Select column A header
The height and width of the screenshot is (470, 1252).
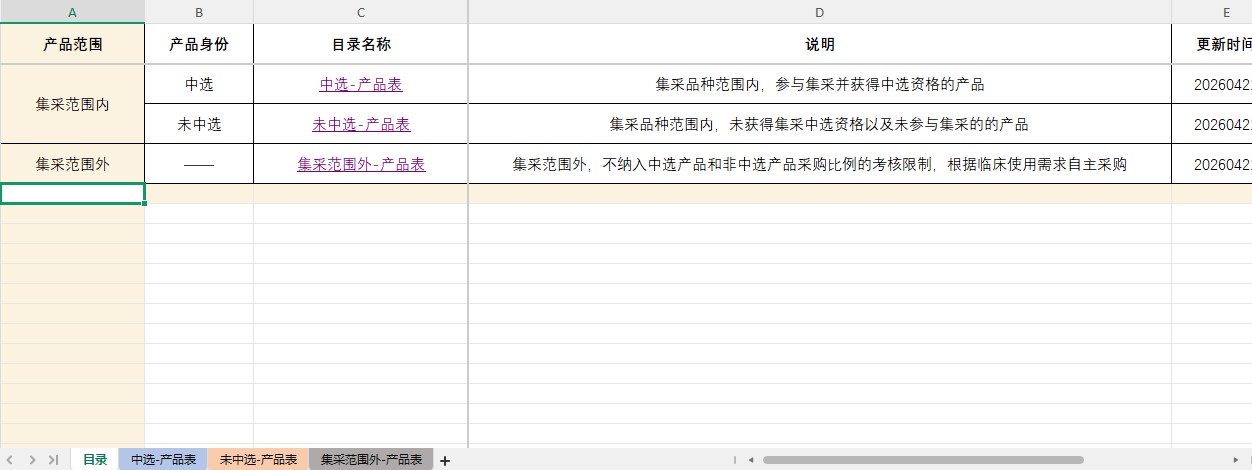coord(72,12)
